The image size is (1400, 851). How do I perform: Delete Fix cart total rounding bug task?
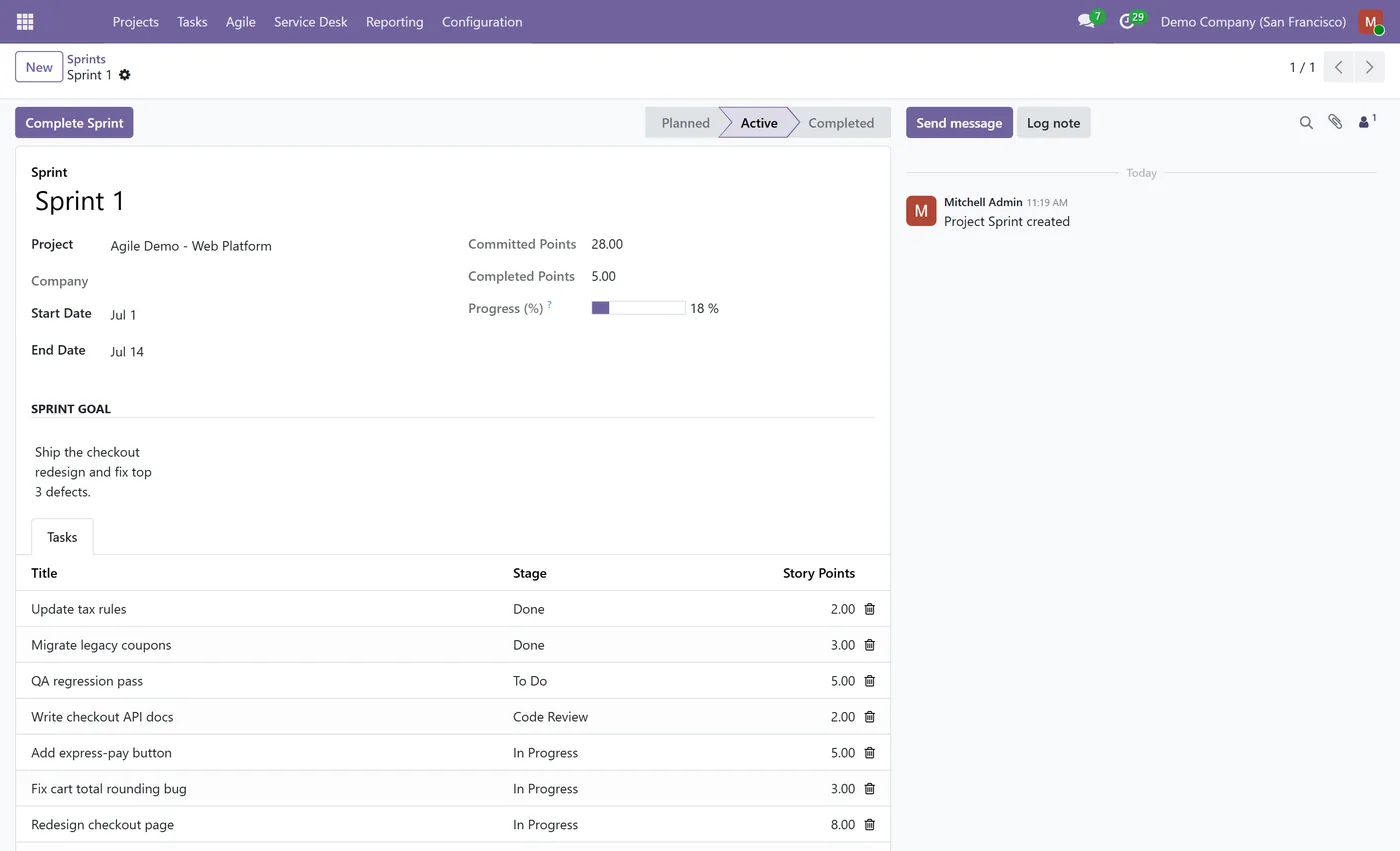point(869,789)
